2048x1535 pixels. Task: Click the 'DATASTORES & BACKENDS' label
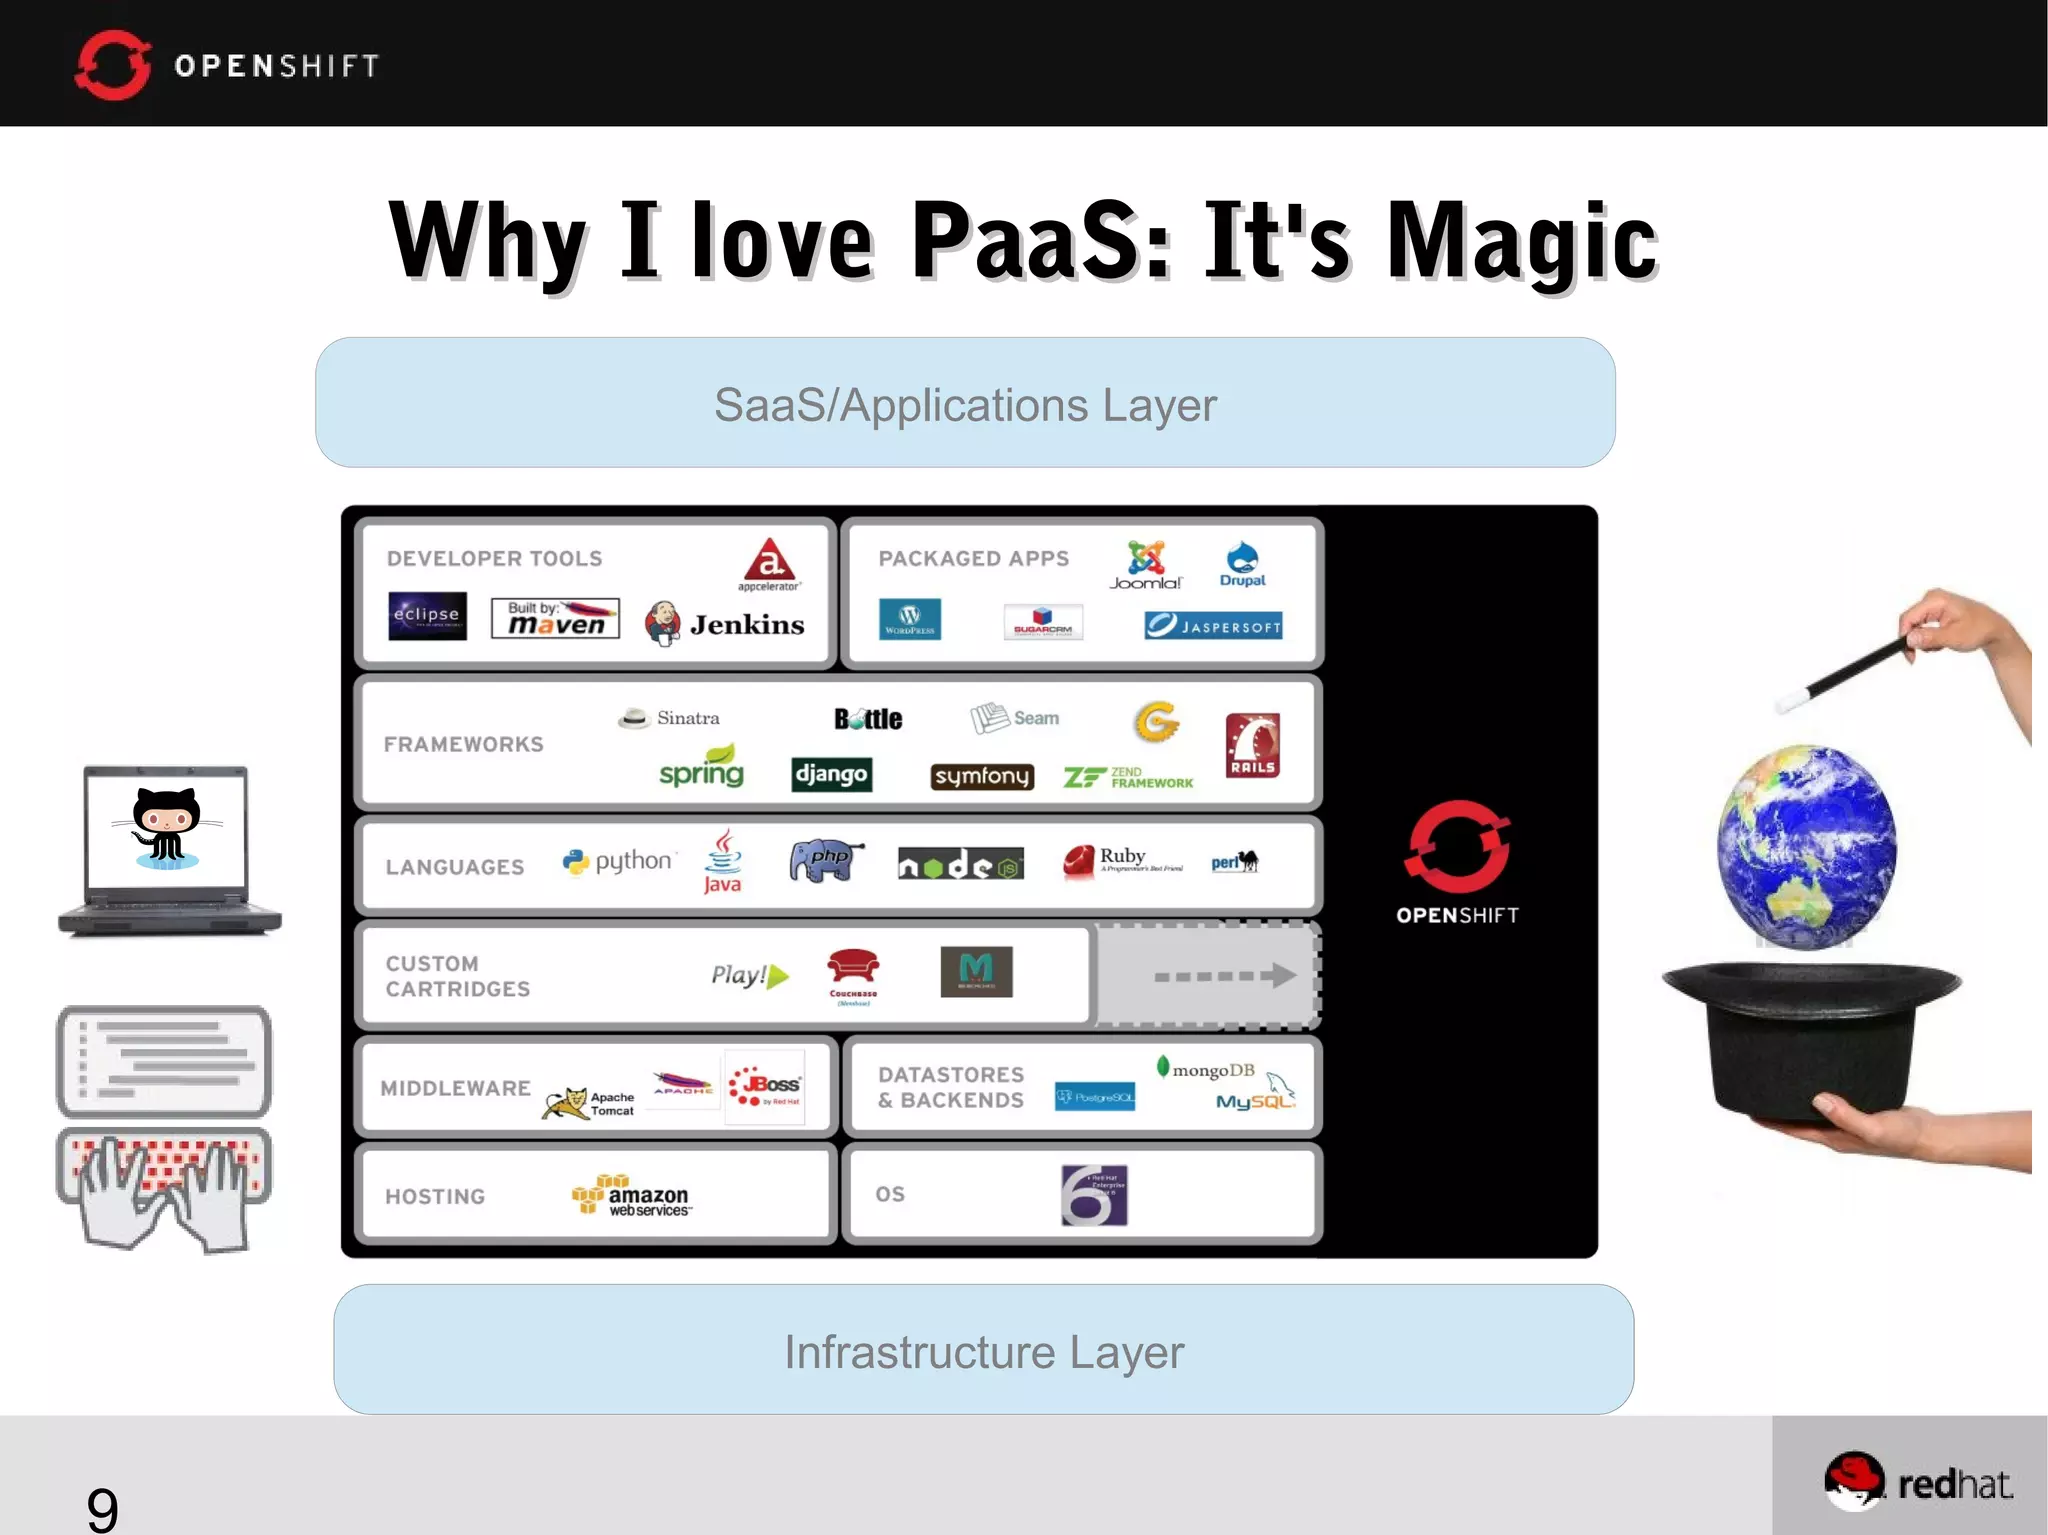pos(951,1088)
